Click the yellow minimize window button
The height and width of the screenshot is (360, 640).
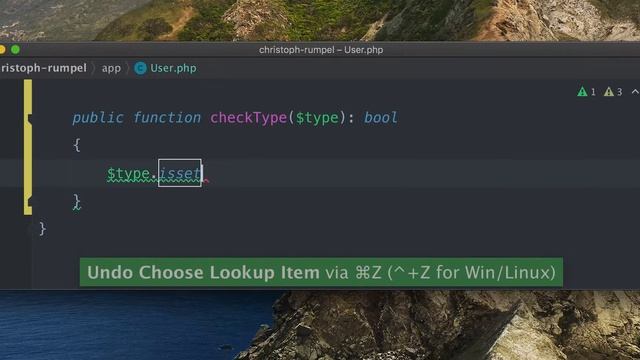[2, 50]
